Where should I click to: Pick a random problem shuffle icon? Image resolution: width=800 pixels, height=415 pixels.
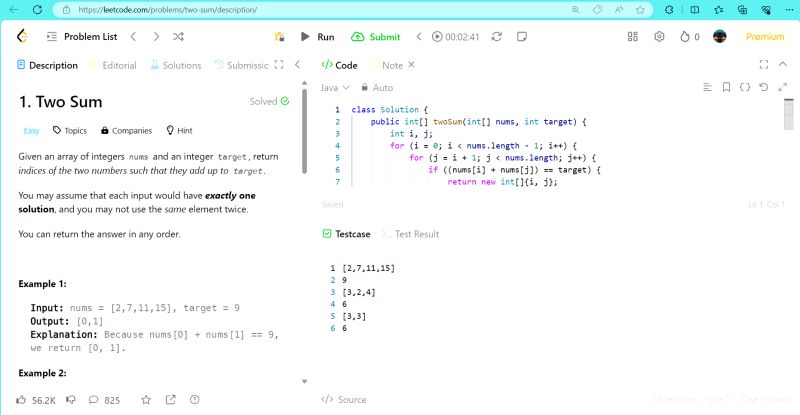(178, 37)
